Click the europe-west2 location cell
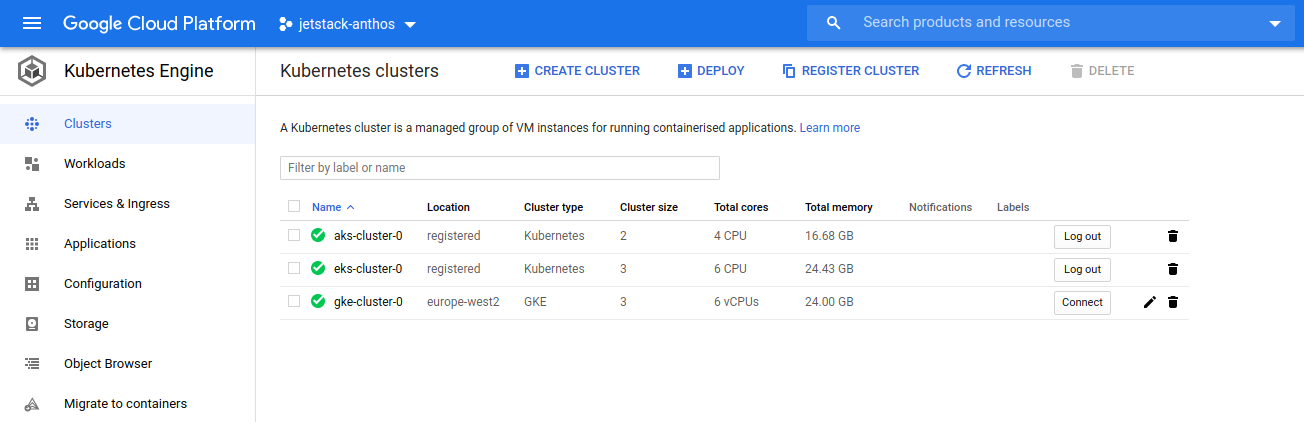Image resolution: width=1304 pixels, height=422 pixels. [463, 302]
